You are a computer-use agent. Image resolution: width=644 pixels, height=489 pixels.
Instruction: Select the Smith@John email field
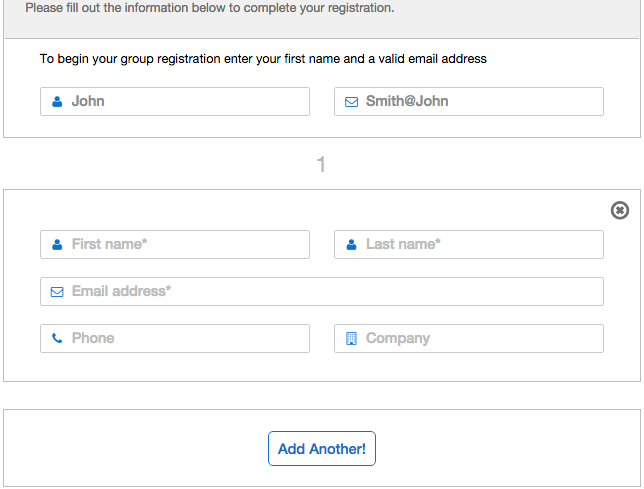point(480,101)
